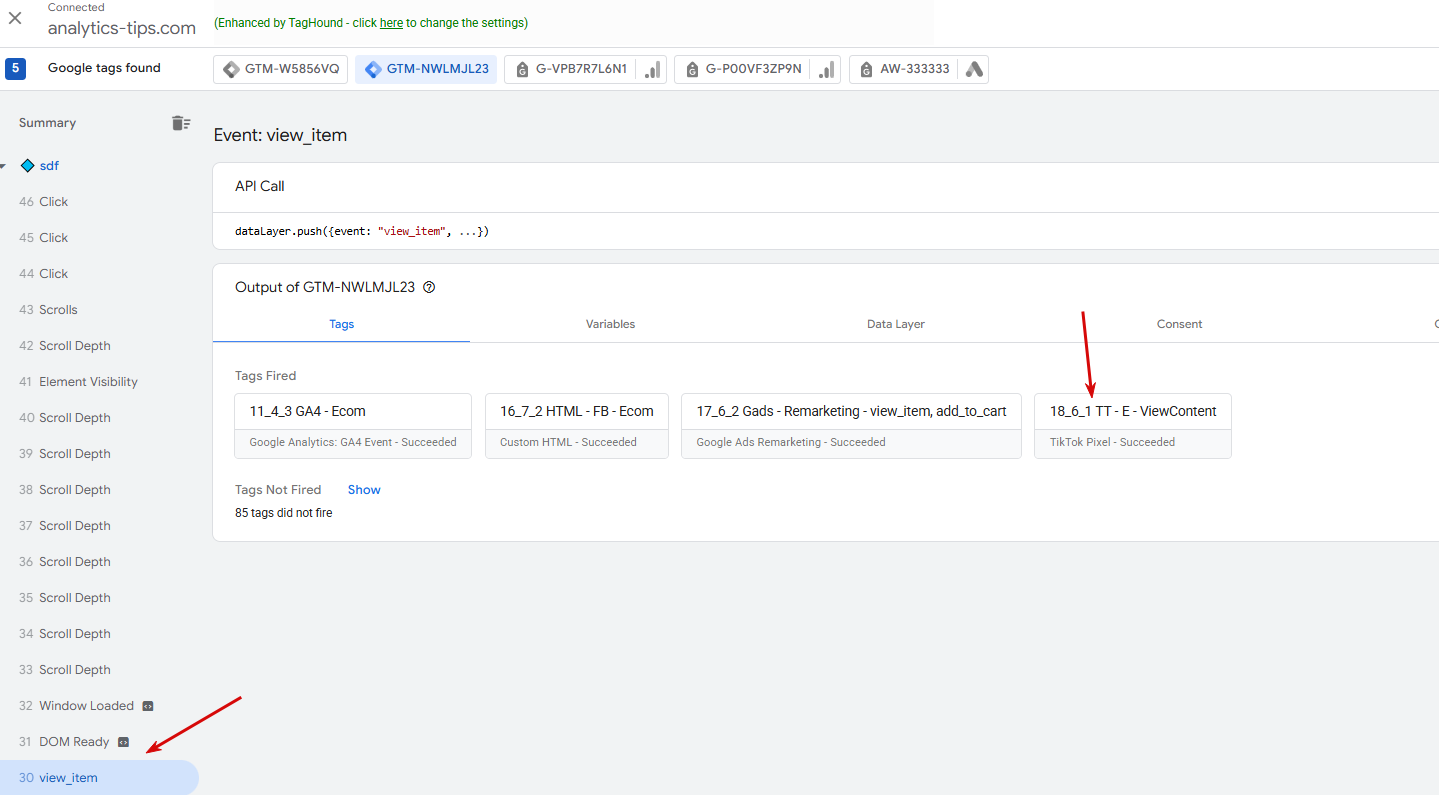1439x795 pixels.
Task: Switch to the Tags tab
Action: pos(342,324)
